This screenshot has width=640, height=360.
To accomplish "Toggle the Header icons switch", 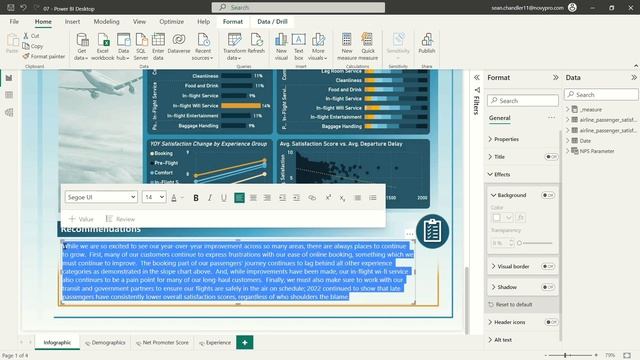I will pyautogui.click(x=551, y=322).
